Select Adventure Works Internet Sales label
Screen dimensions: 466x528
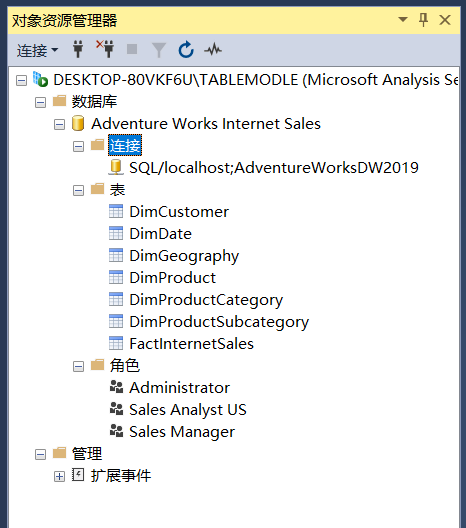[206, 124]
